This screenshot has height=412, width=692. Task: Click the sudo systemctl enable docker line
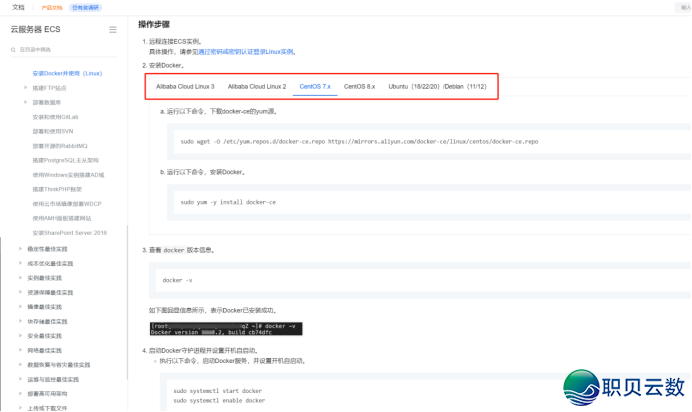coord(219,401)
